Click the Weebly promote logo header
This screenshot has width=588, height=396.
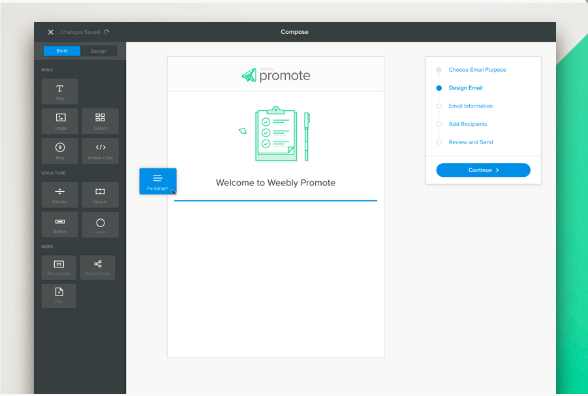pos(276,75)
